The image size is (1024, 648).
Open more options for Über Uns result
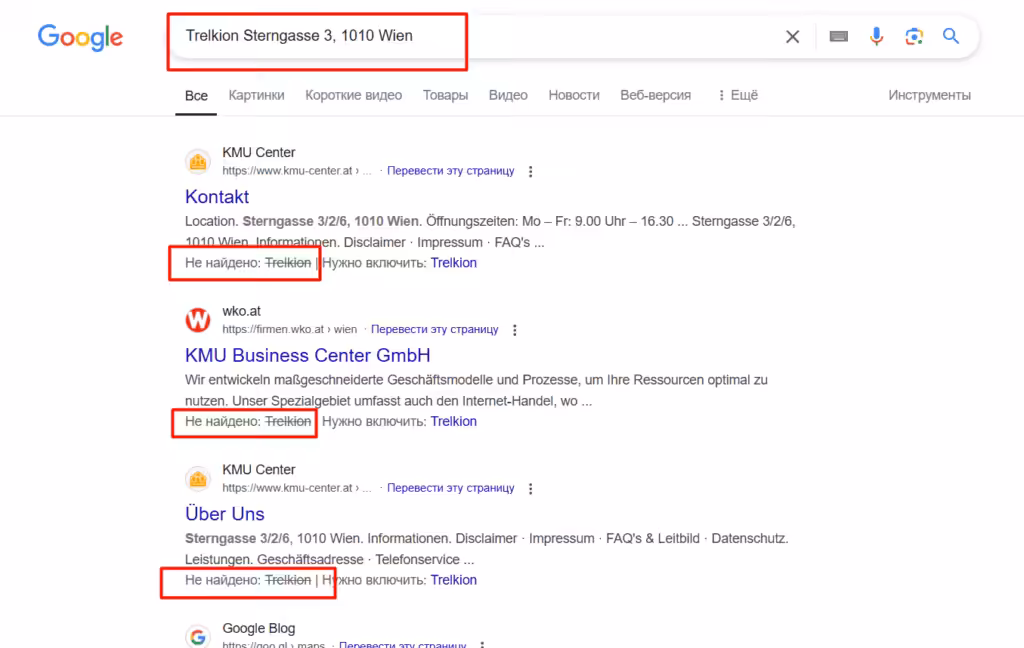[530, 489]
